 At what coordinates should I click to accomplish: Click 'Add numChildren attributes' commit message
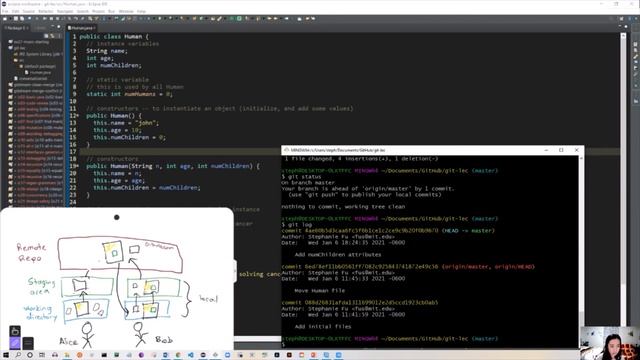point(338,255)
